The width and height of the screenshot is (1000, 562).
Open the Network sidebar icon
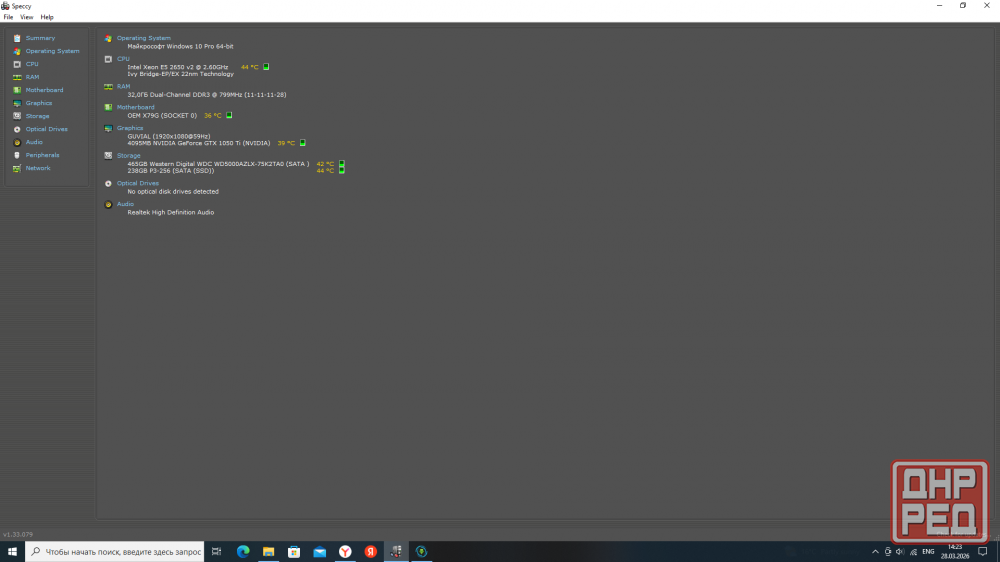tap(17, 168)
